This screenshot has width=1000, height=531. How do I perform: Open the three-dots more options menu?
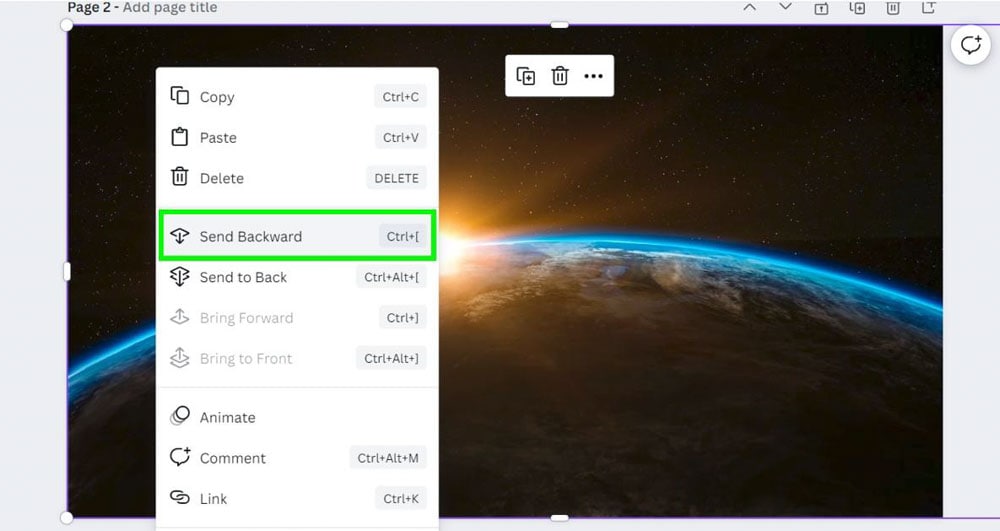[593, 76]
